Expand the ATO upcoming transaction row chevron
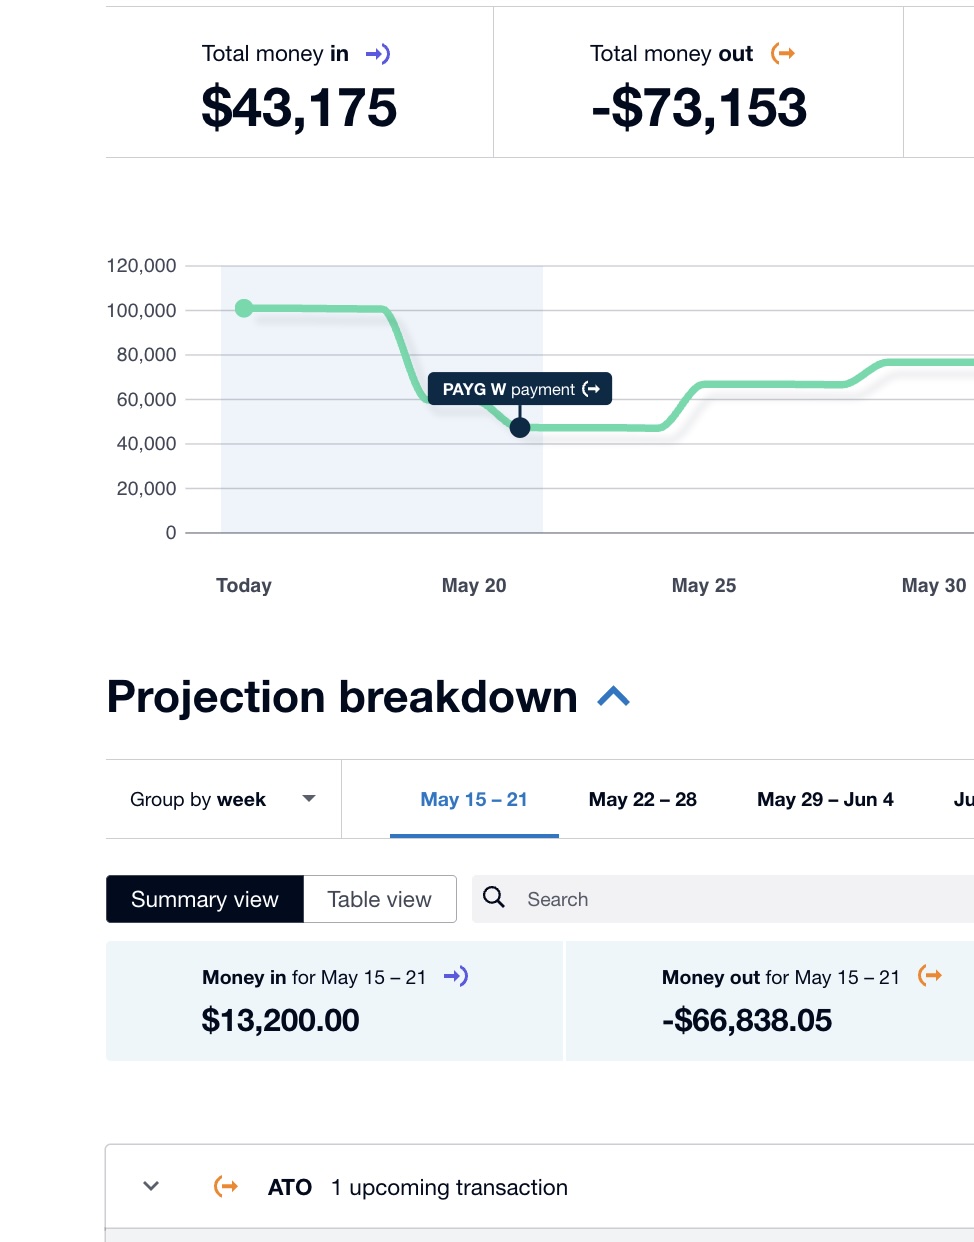The width and height of the screenshot is (974, 1242). coord(151,1186)
